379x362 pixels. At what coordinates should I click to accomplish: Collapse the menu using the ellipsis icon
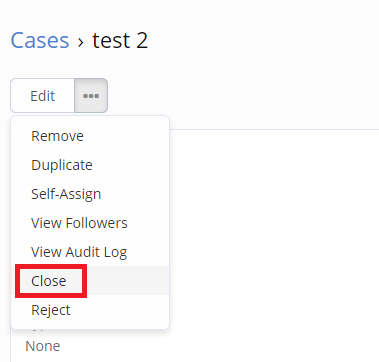click(x=91, y=96)
